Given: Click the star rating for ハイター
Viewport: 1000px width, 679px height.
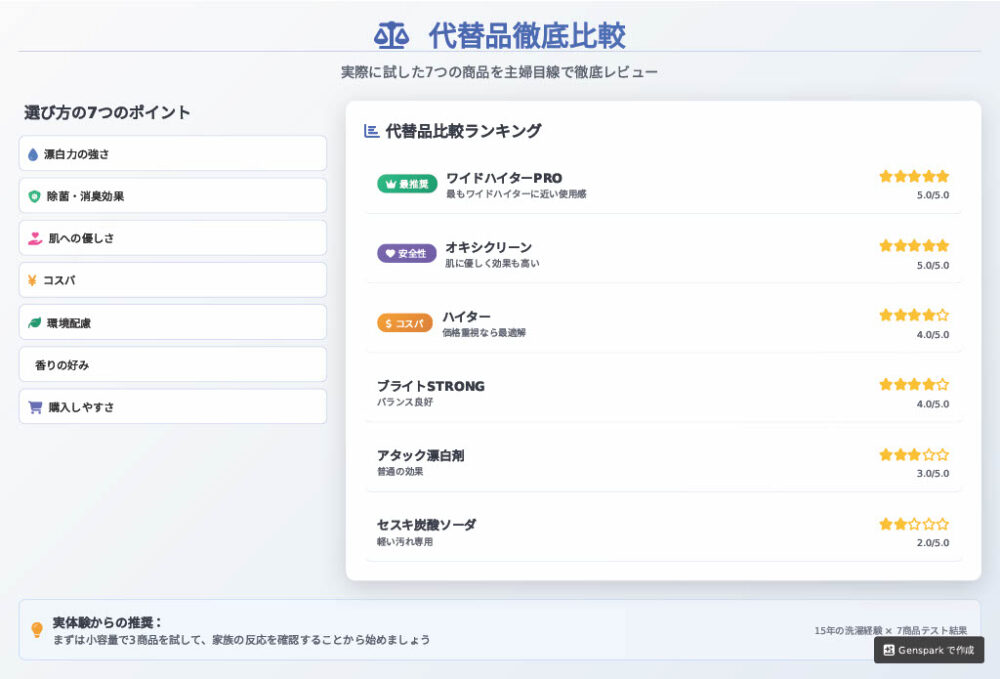Looking at the screenshot, I should [914, 315].
